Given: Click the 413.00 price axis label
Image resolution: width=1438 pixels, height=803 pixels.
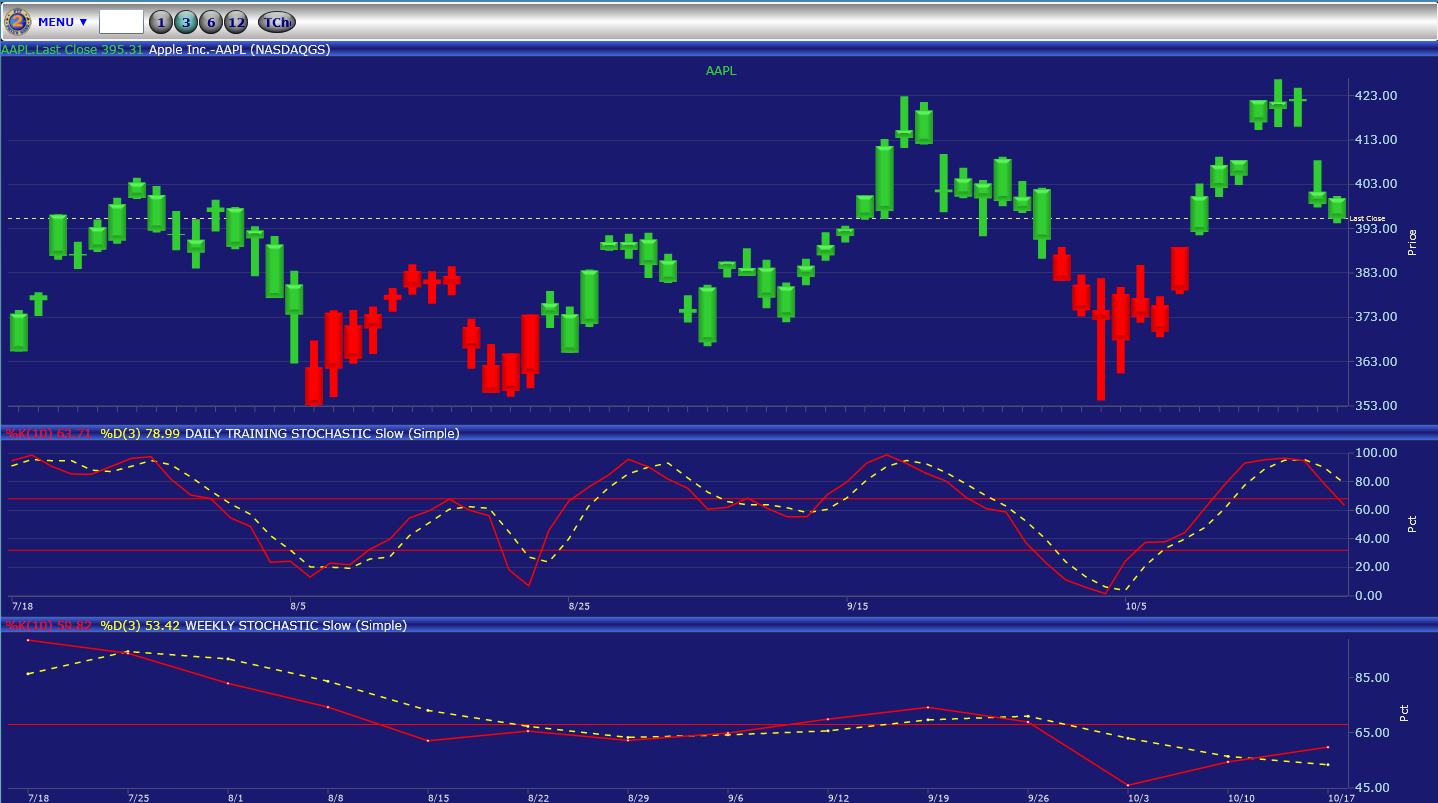Looking at the screenshot, I should coord(1375,140).
